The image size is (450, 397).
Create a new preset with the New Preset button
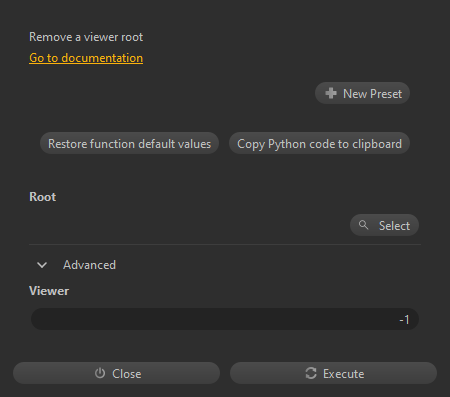coord(362,93)
